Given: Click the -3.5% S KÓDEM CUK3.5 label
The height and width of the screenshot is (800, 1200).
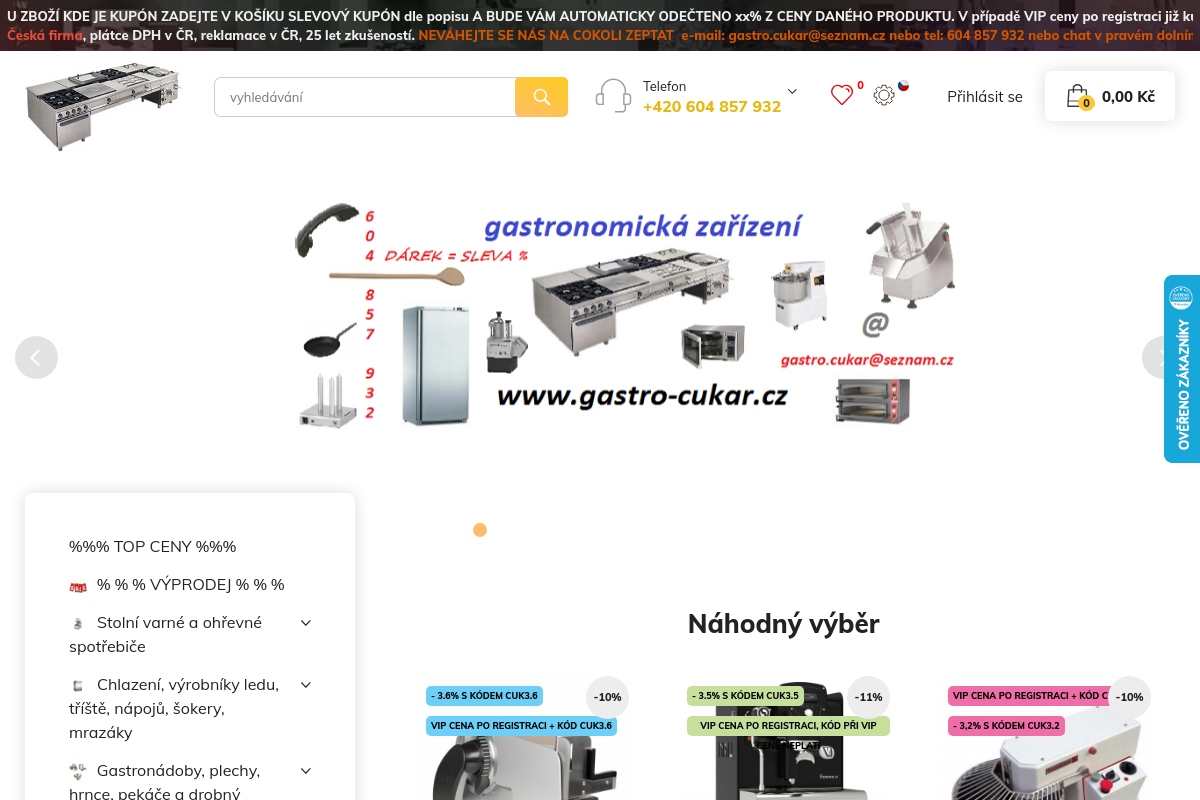Looking at the screenshot, I should [x=746, y=696].
